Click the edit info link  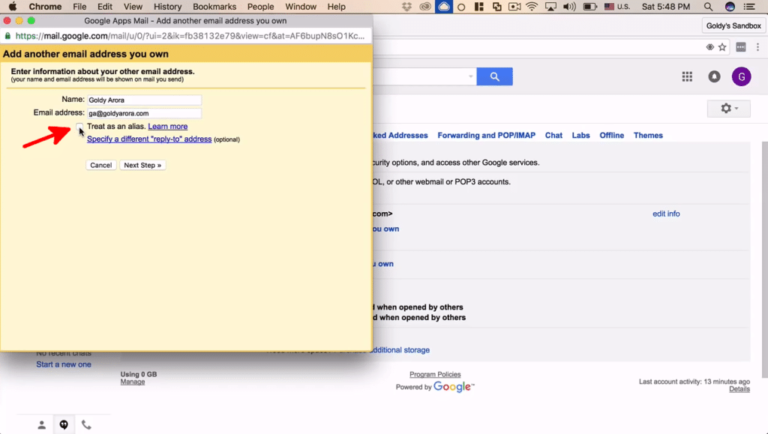[x=666, y=214]
